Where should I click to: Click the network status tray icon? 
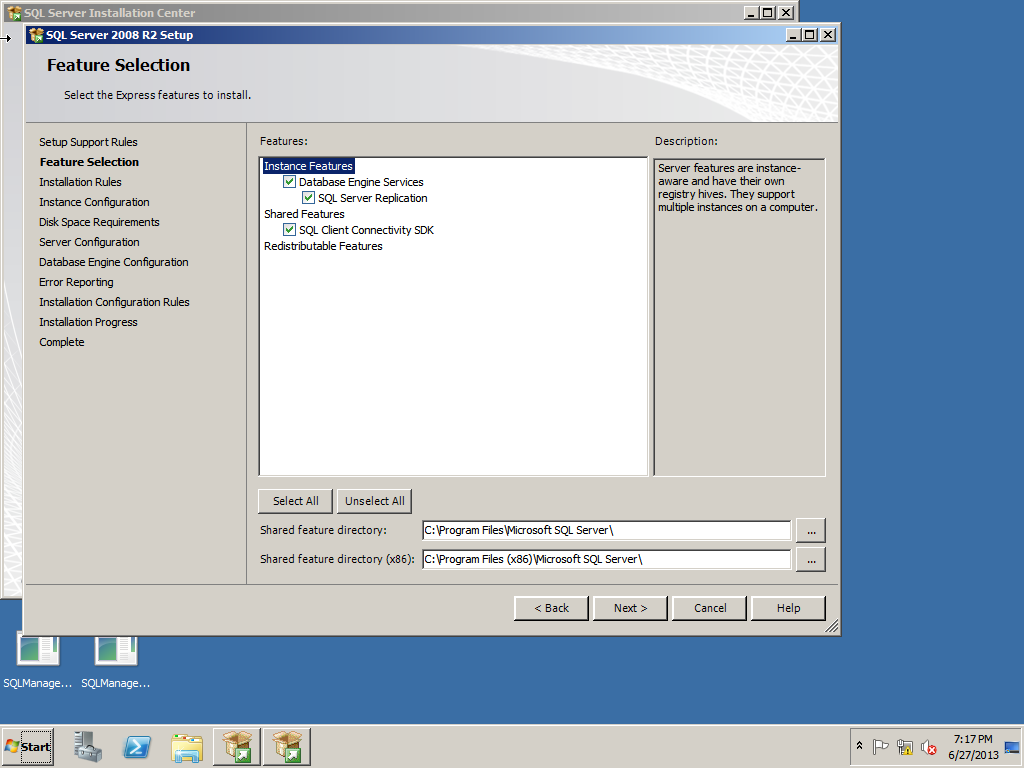[x=904, y=746]
